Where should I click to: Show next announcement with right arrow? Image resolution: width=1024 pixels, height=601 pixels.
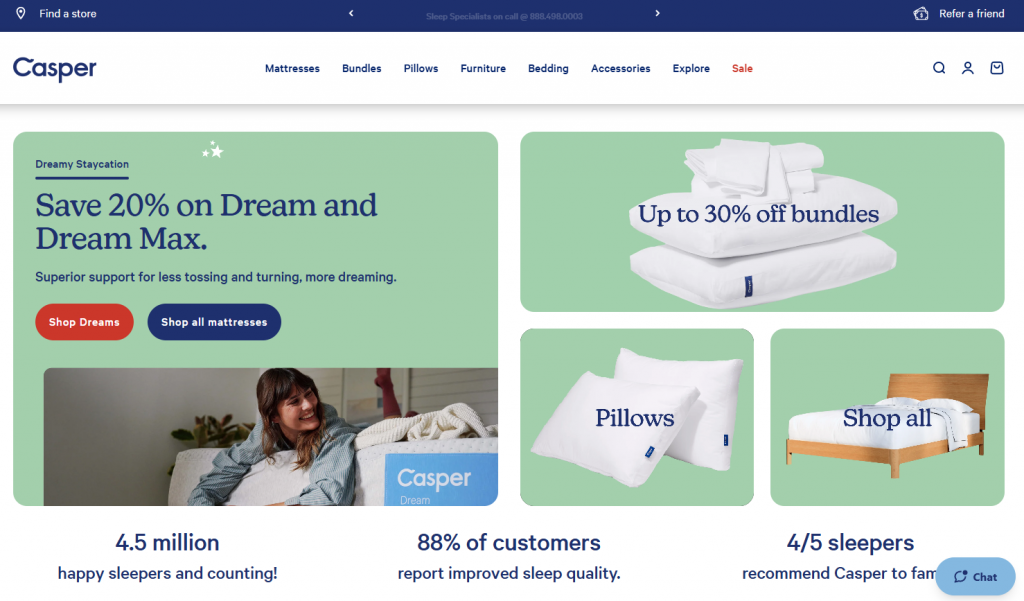pos(657,13)
